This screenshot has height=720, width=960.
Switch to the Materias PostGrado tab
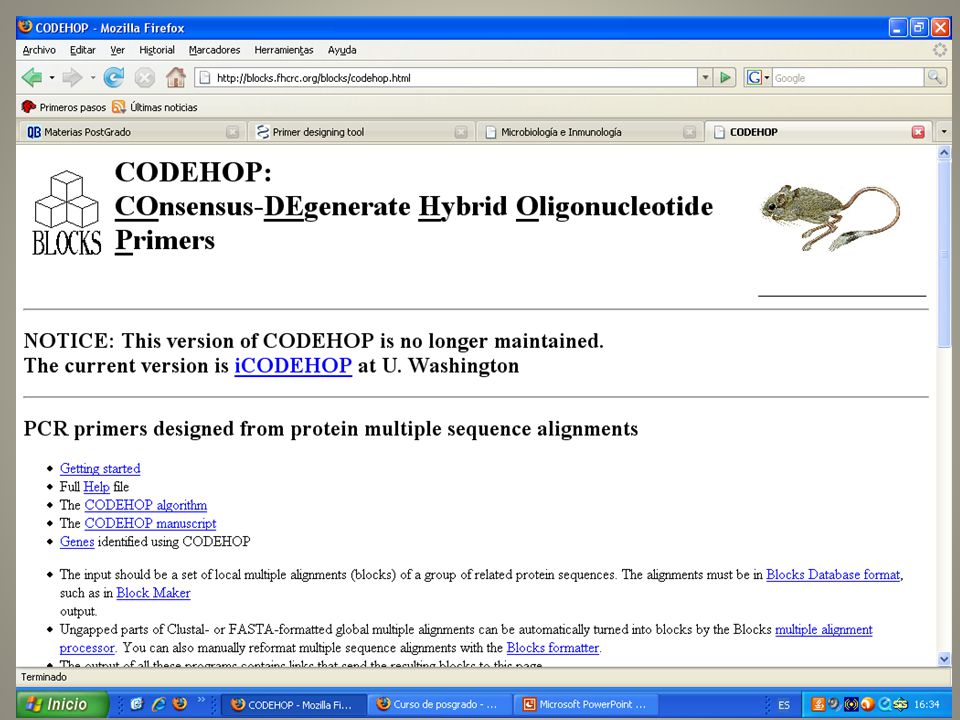pyautogui.click(x=131, y=132)
